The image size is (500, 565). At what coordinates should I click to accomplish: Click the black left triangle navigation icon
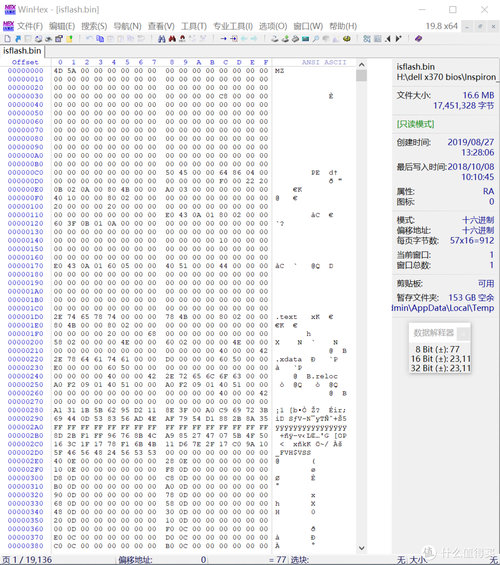[388, 39]
